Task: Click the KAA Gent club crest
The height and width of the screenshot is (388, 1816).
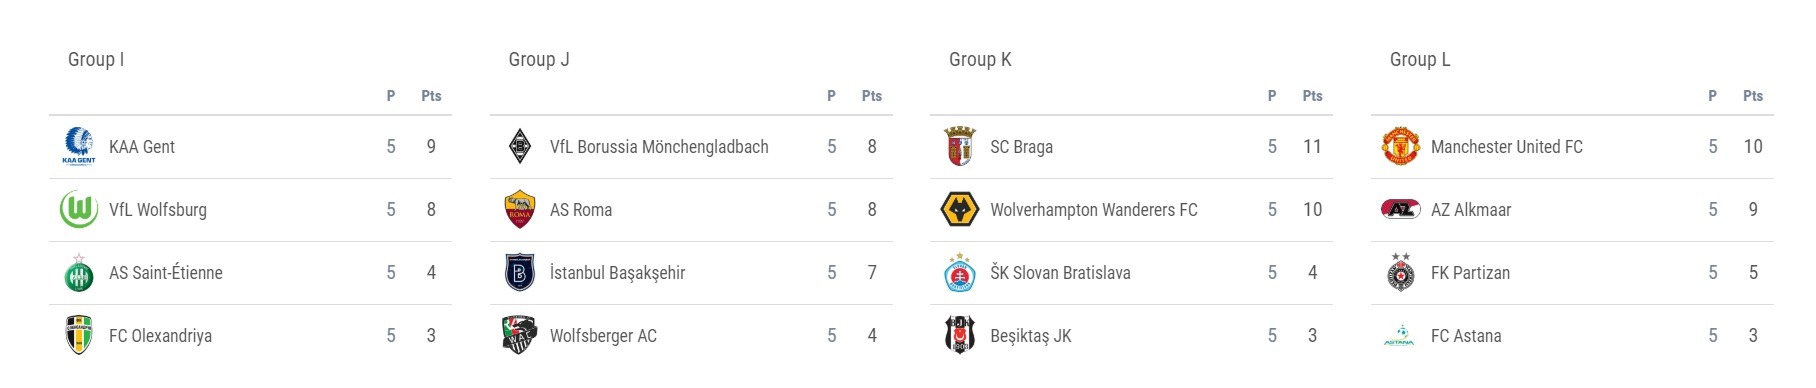Action: coord(79,146)
